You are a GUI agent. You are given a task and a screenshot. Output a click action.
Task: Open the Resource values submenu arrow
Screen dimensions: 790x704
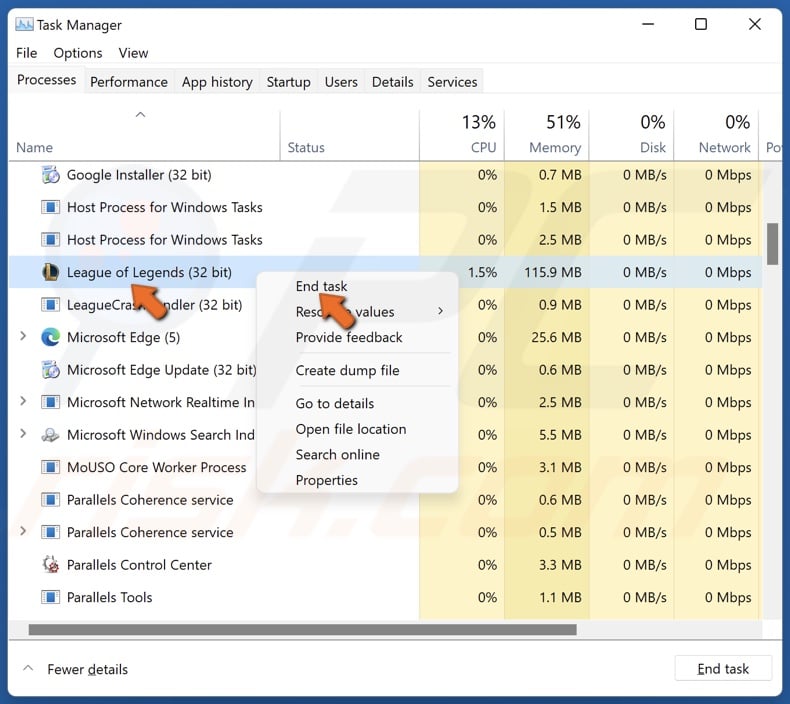pyautogui.click(x=440, y=311)
